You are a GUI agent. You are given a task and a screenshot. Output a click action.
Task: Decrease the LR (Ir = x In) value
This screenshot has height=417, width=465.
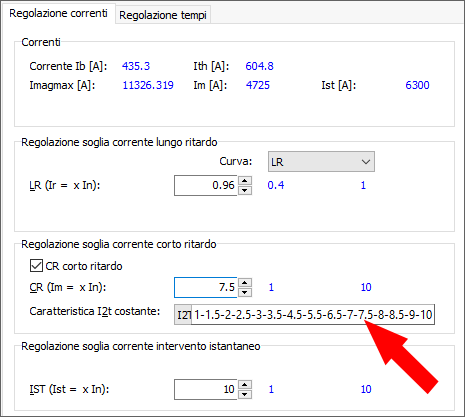click(245, 190)
